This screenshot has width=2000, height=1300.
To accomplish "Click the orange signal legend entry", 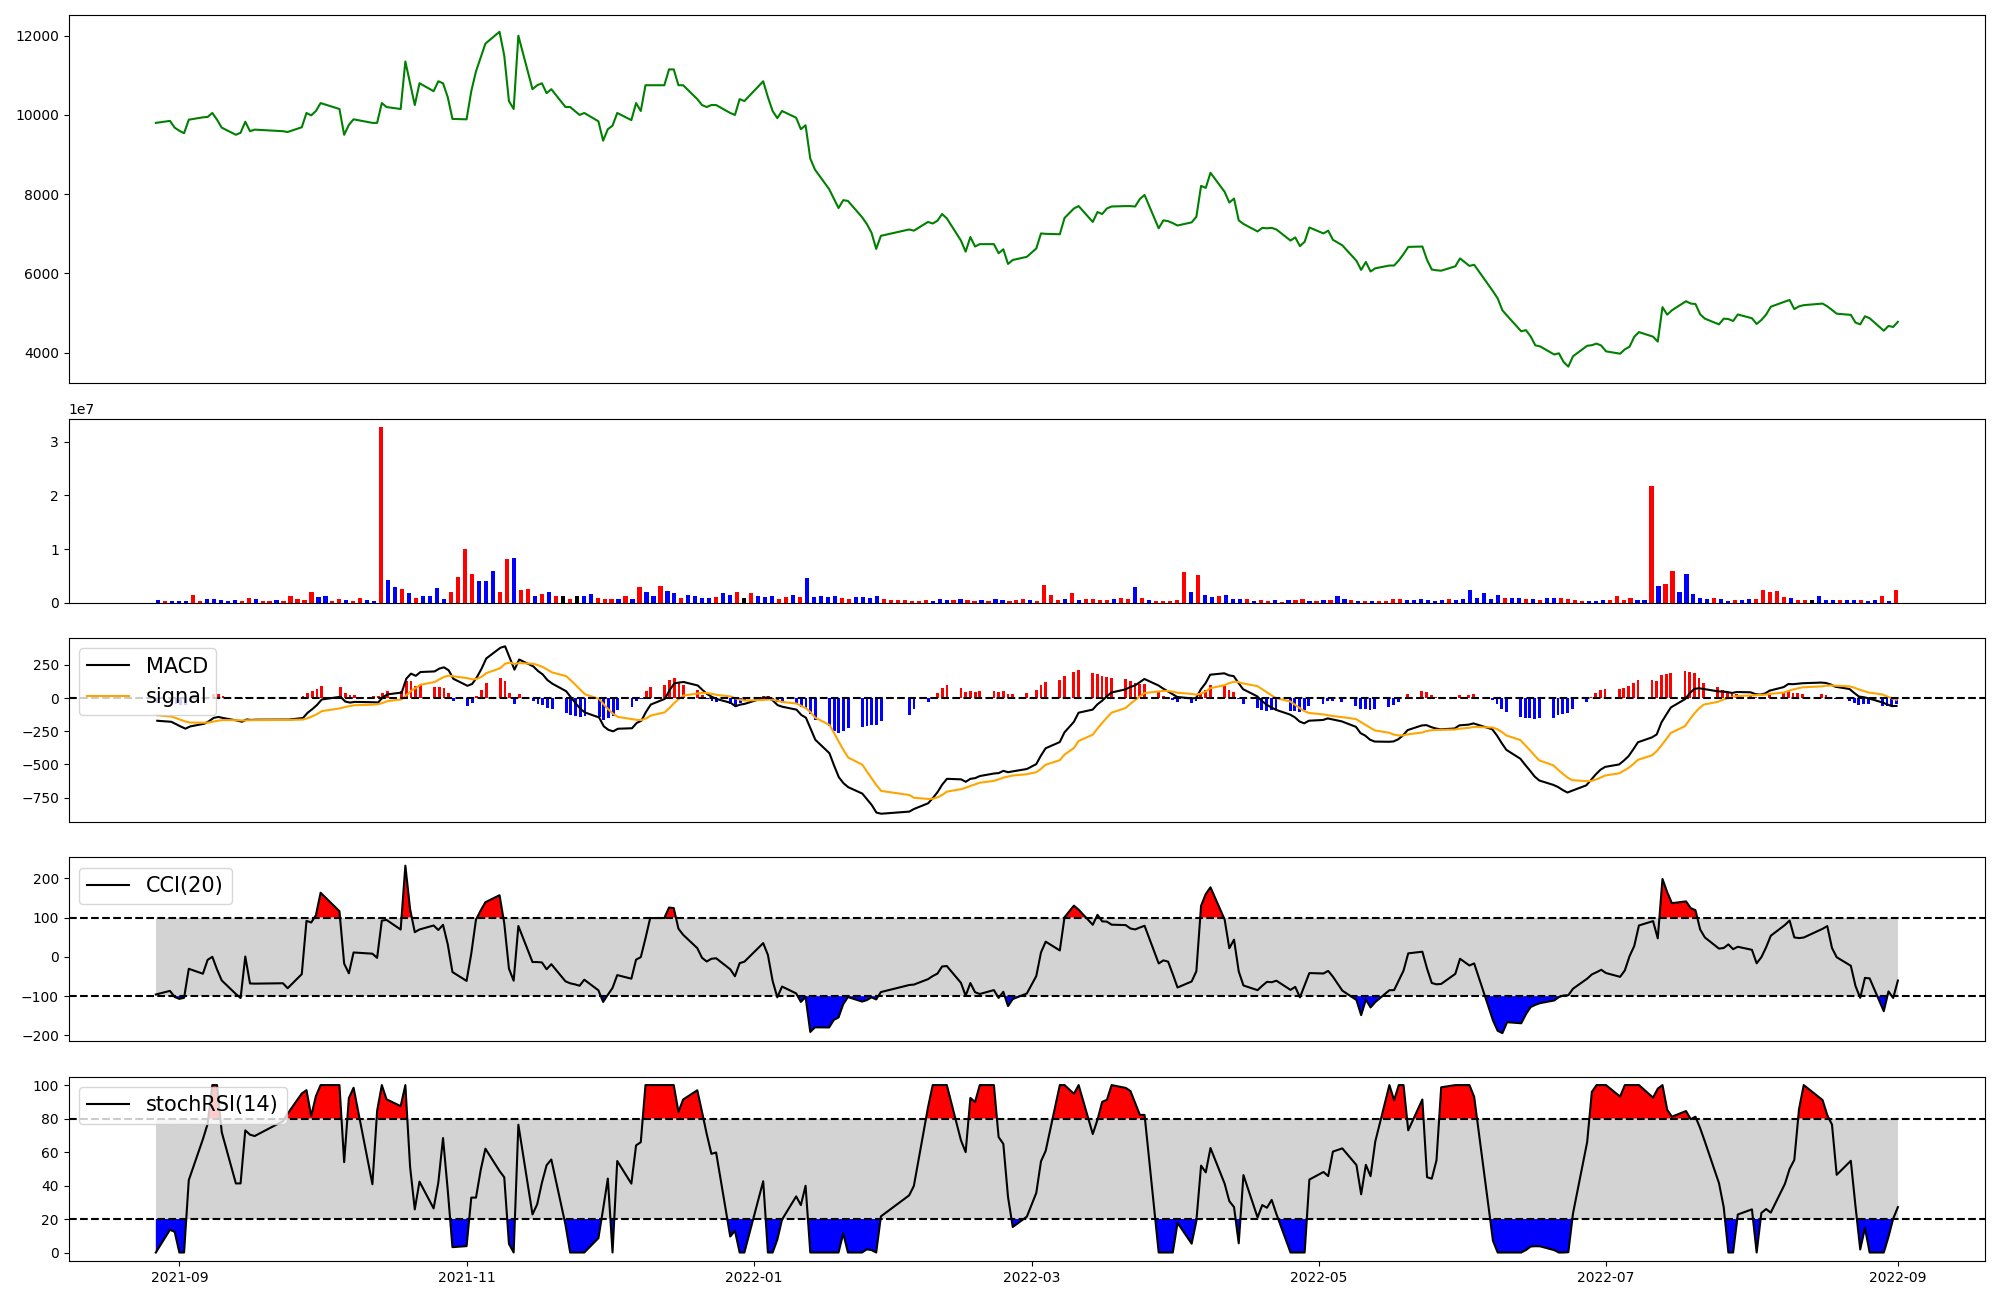I will (175, 696).
